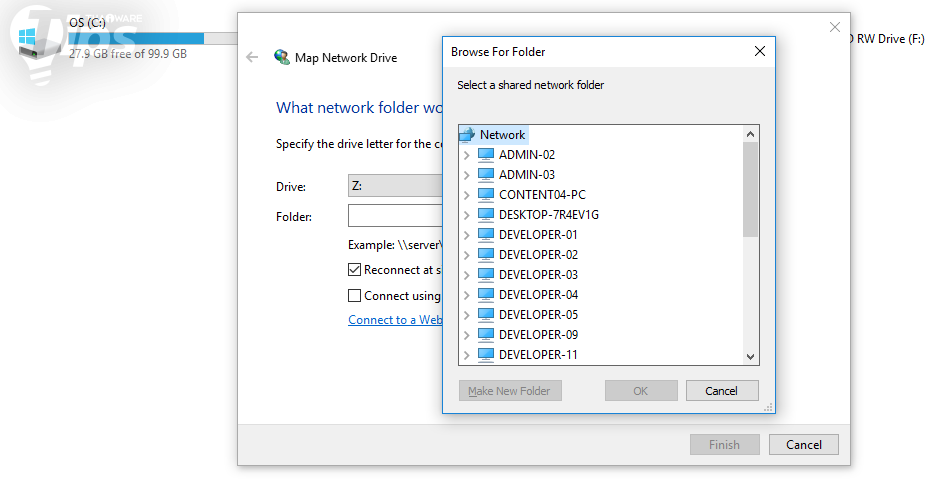Click the Folder path input field
The width and height of the screenshot is (948, 483).
(x=395, y=215)
